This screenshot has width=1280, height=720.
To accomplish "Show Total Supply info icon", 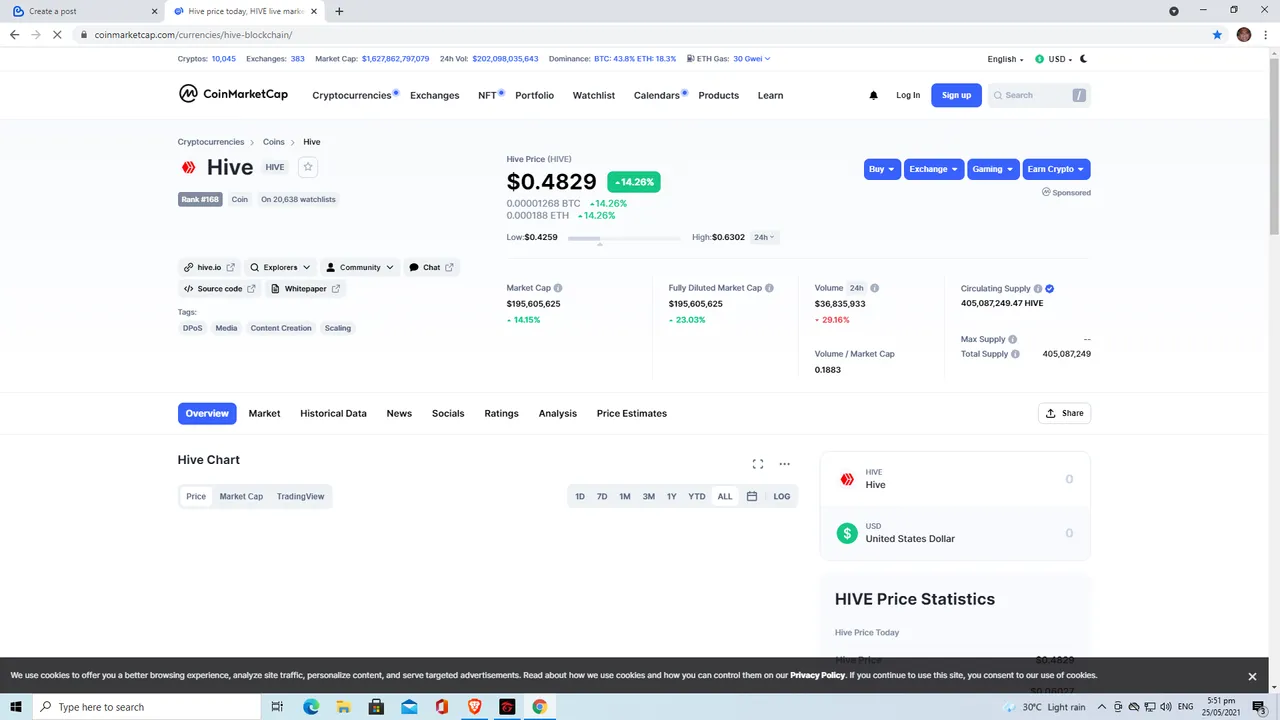I will point(1015,354).
